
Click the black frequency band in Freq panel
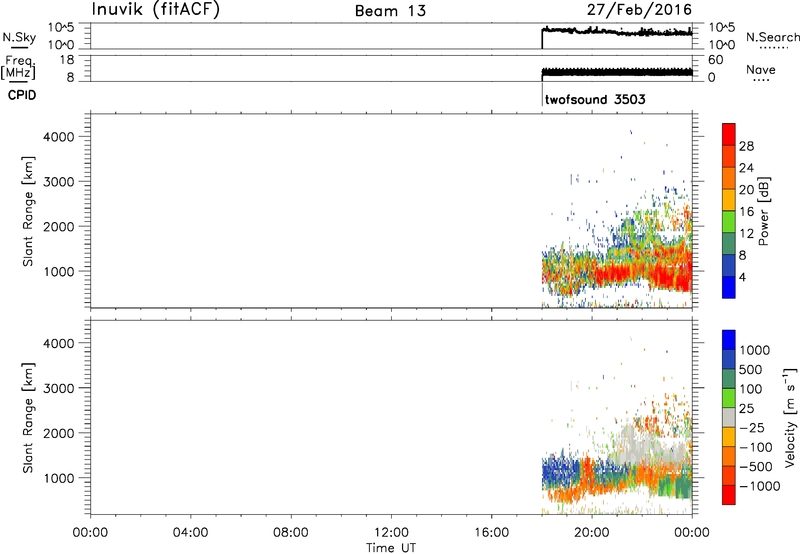(617, 72)
